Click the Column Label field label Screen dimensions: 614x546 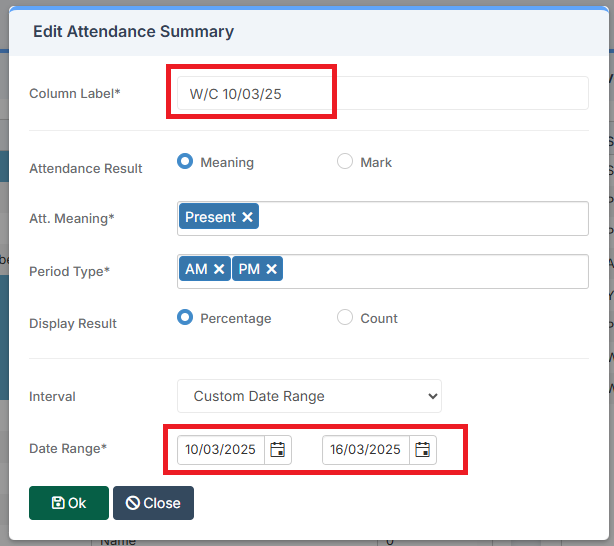coord(74,93)
